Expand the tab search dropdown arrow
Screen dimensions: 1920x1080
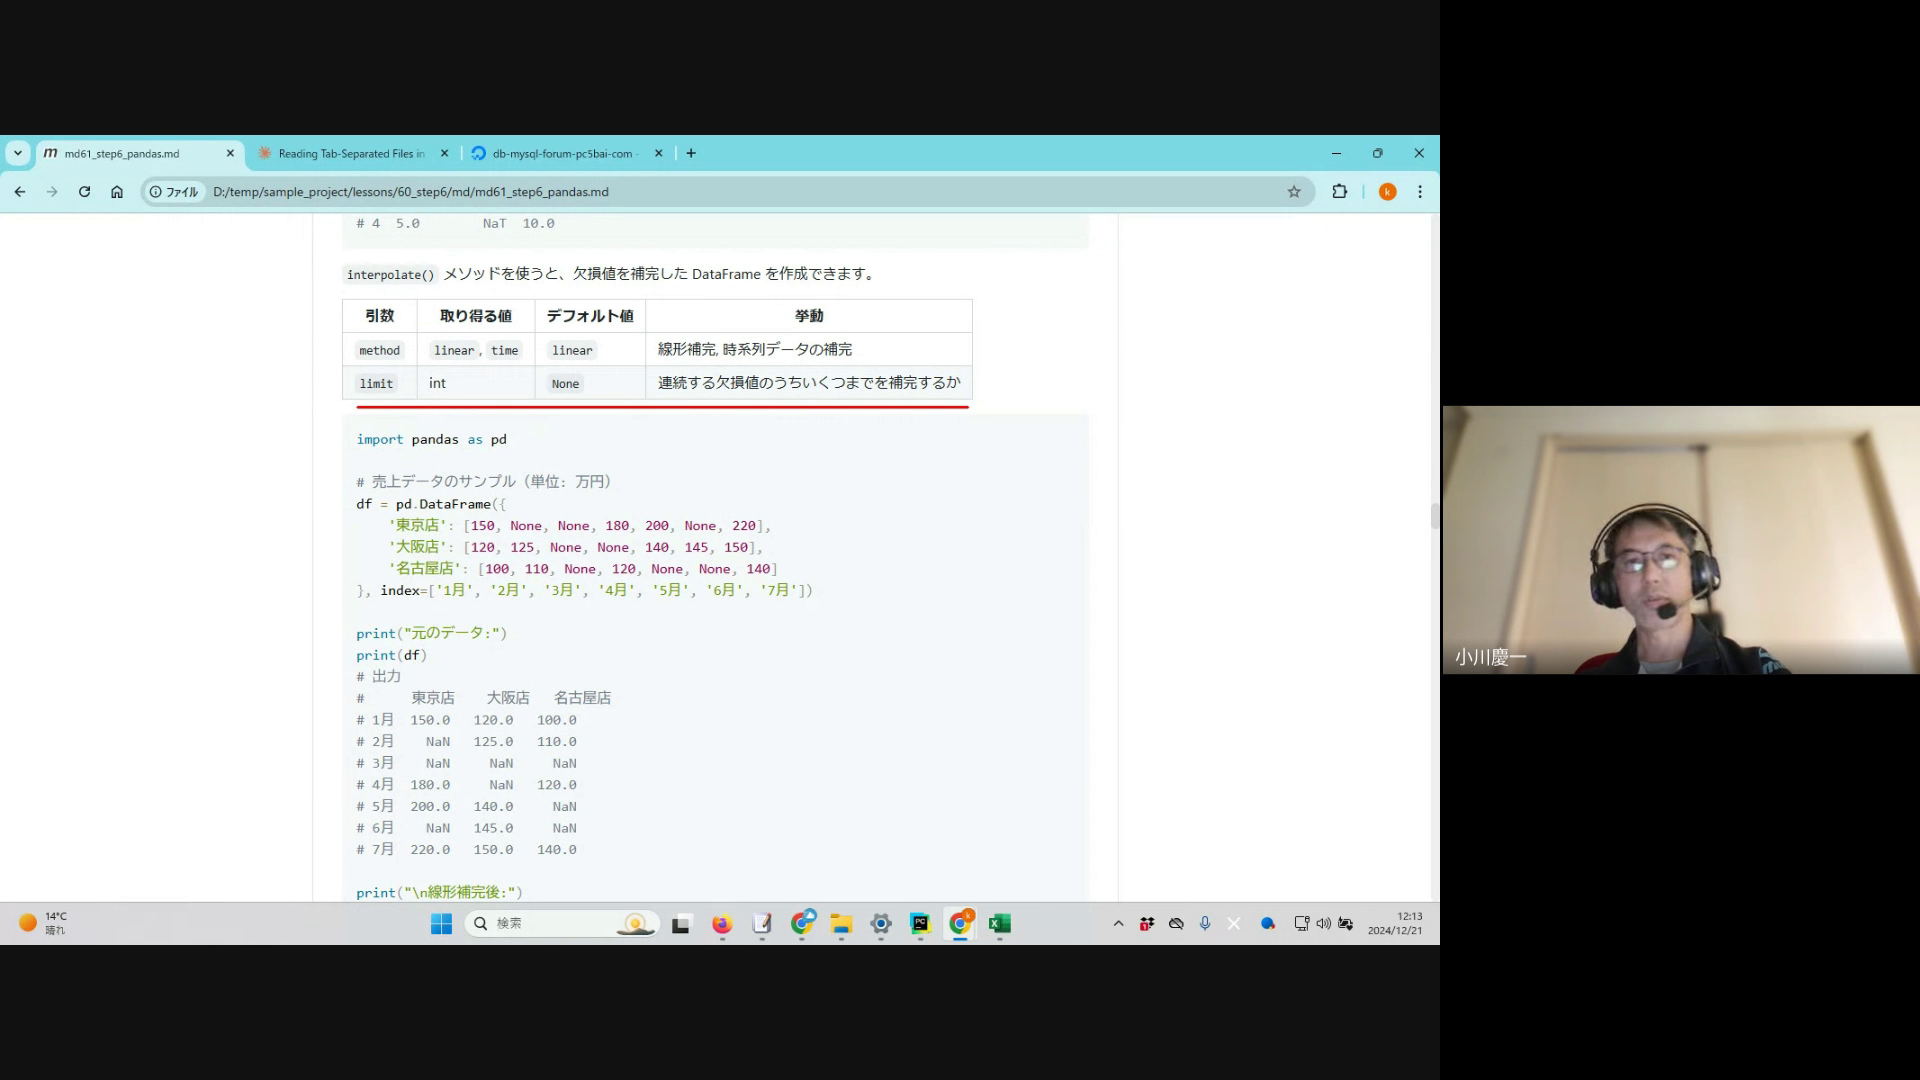(x=18, y=153)
